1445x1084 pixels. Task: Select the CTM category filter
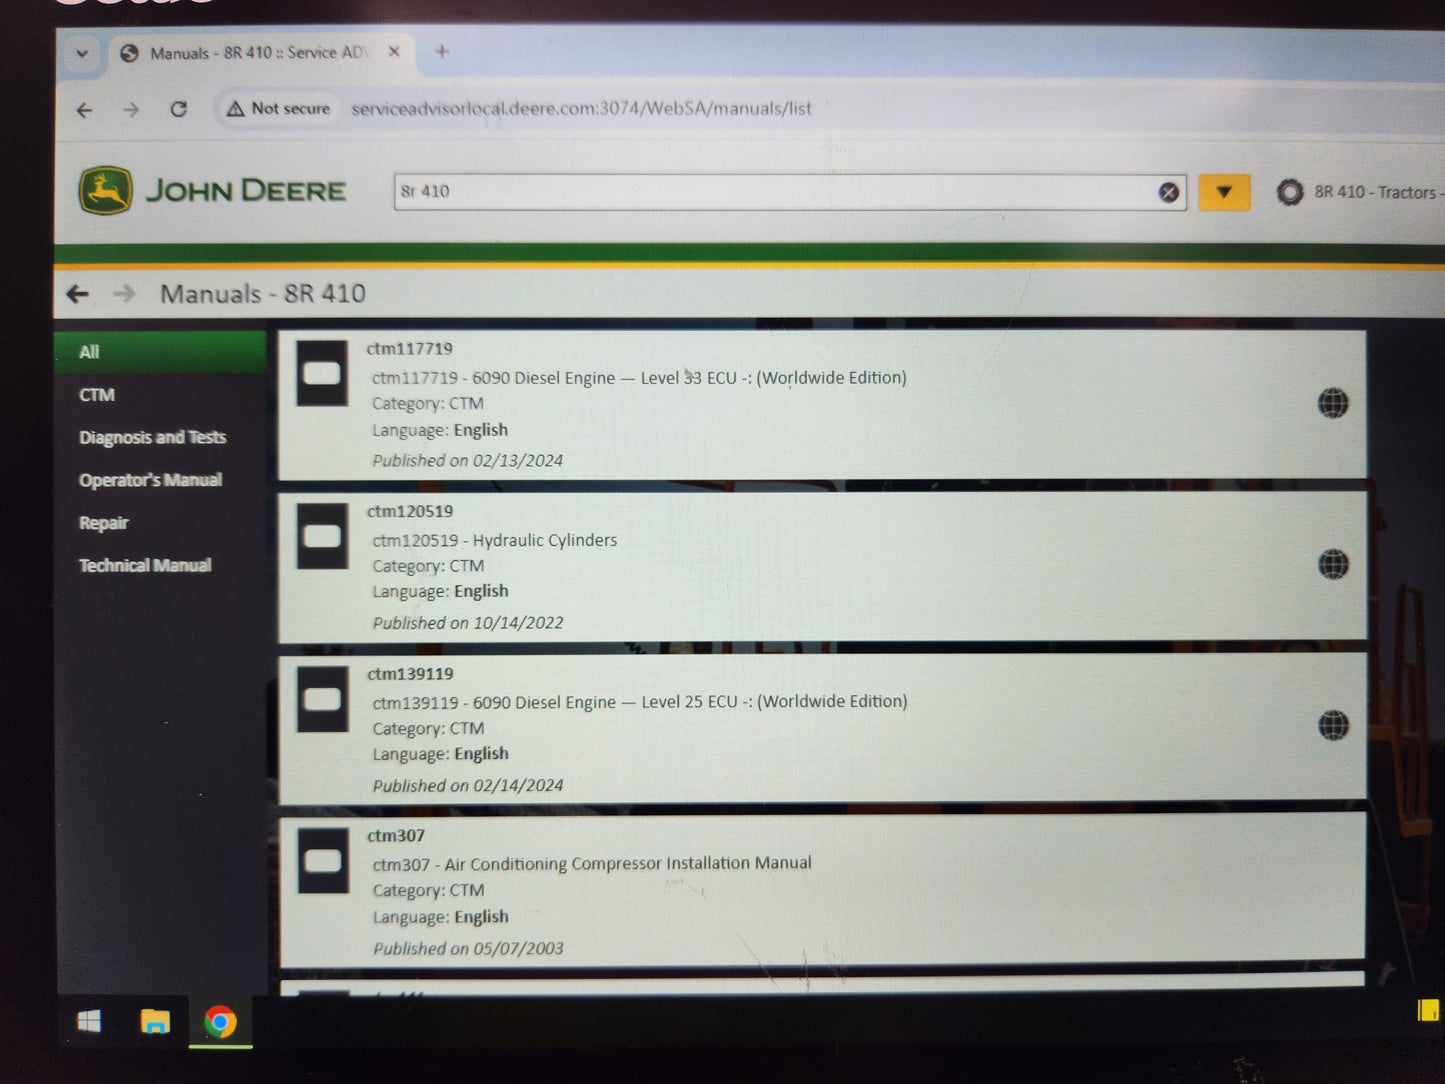click(97, 395)
